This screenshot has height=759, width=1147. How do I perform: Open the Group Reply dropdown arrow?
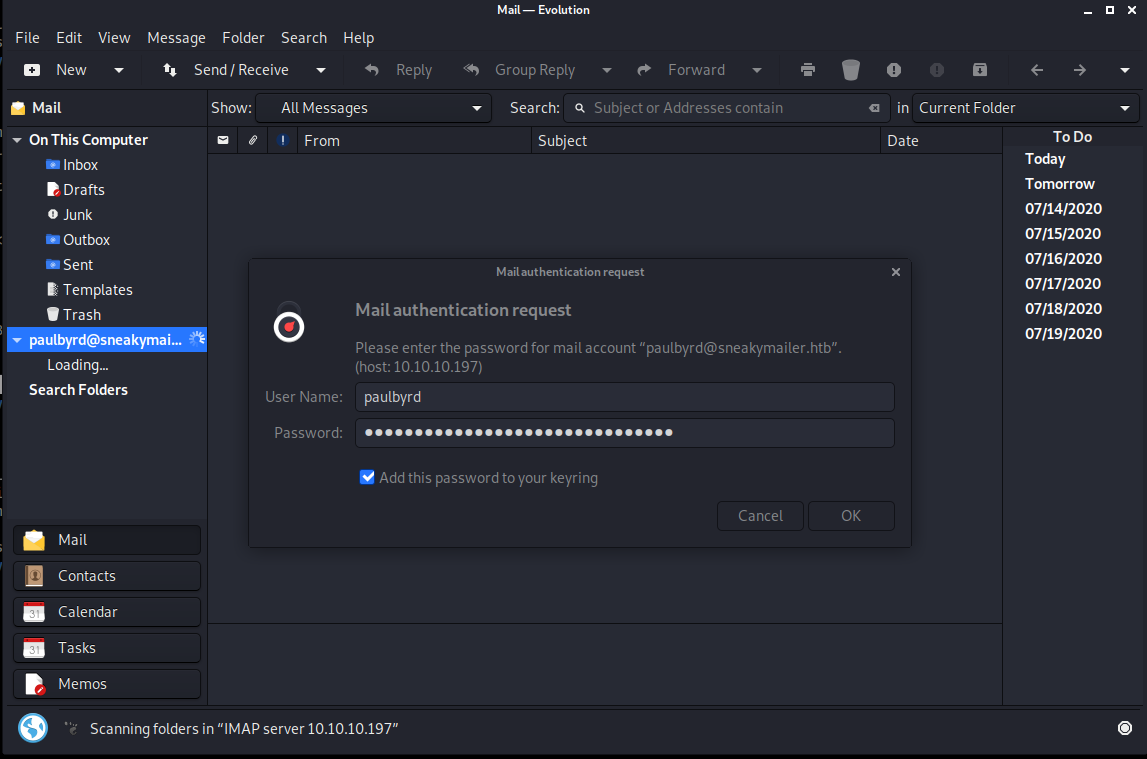(x=606, y=70)
